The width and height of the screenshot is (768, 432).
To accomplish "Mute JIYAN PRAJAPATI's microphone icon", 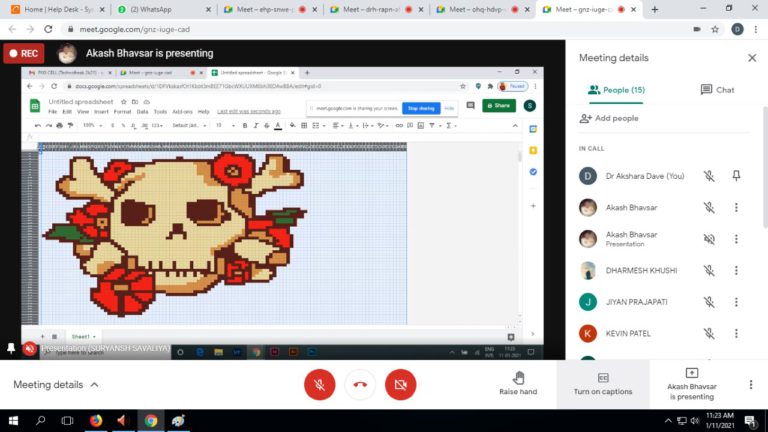I will coord(708,302).
